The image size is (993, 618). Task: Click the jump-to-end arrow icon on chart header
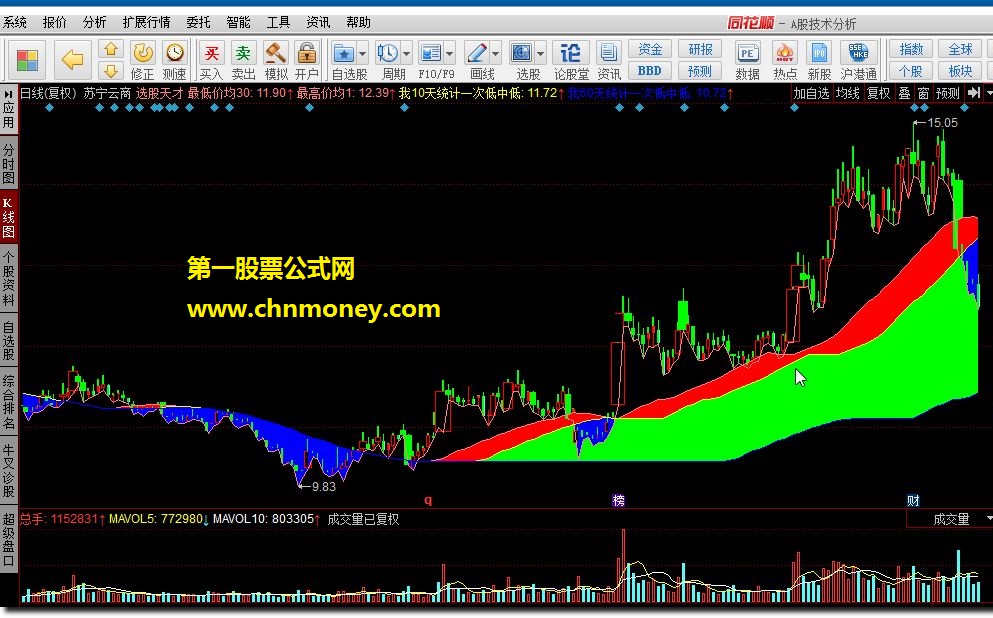974,93
